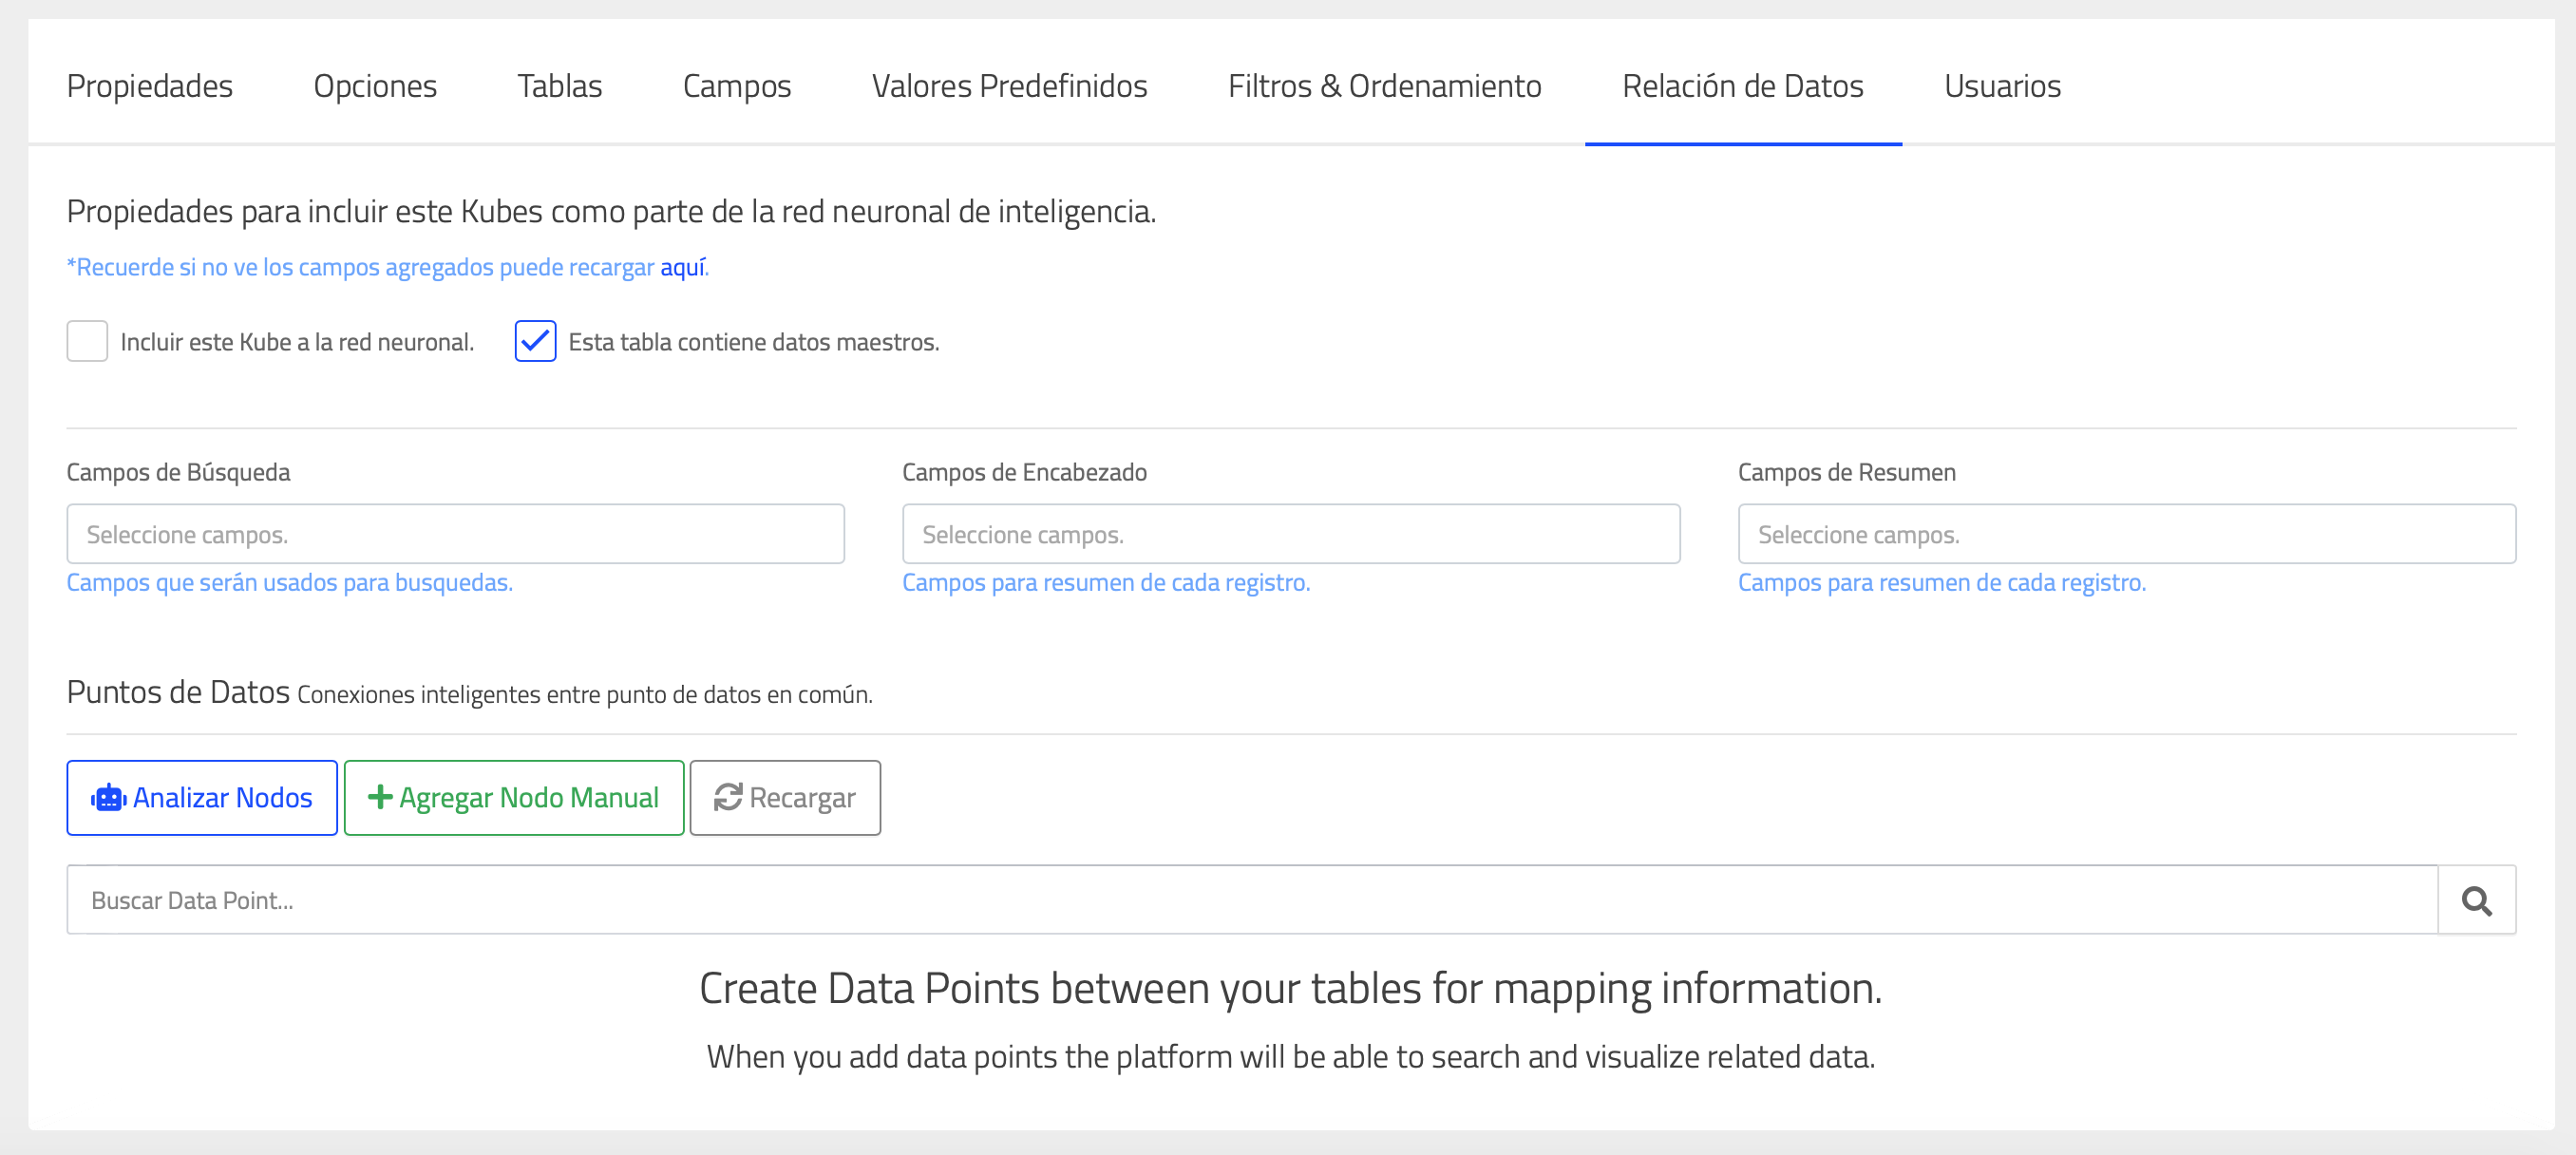
Task: Switch to the Propiedades tab
Action: pos(150,86)
